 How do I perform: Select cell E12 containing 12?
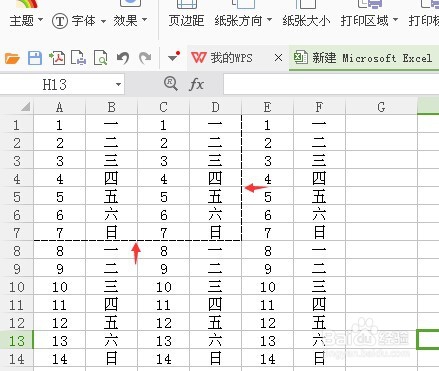pos(267,323)
